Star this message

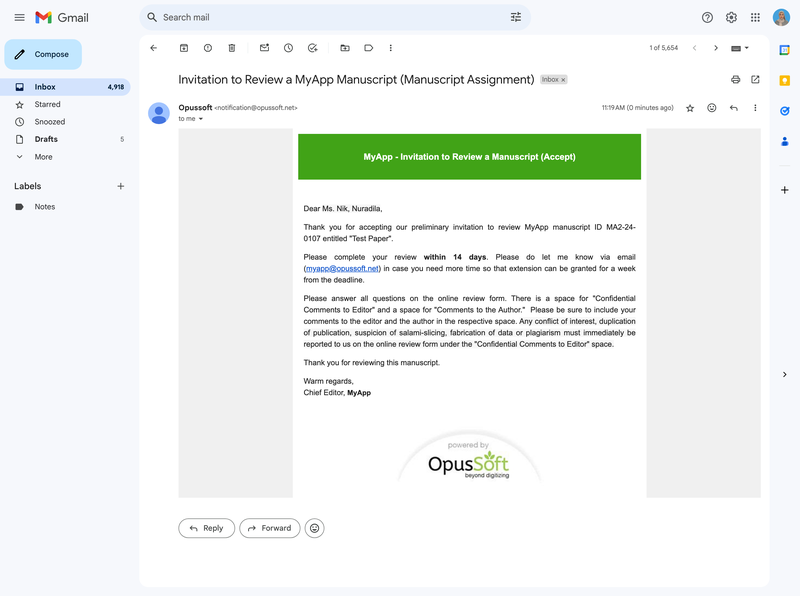coord(690,108)
